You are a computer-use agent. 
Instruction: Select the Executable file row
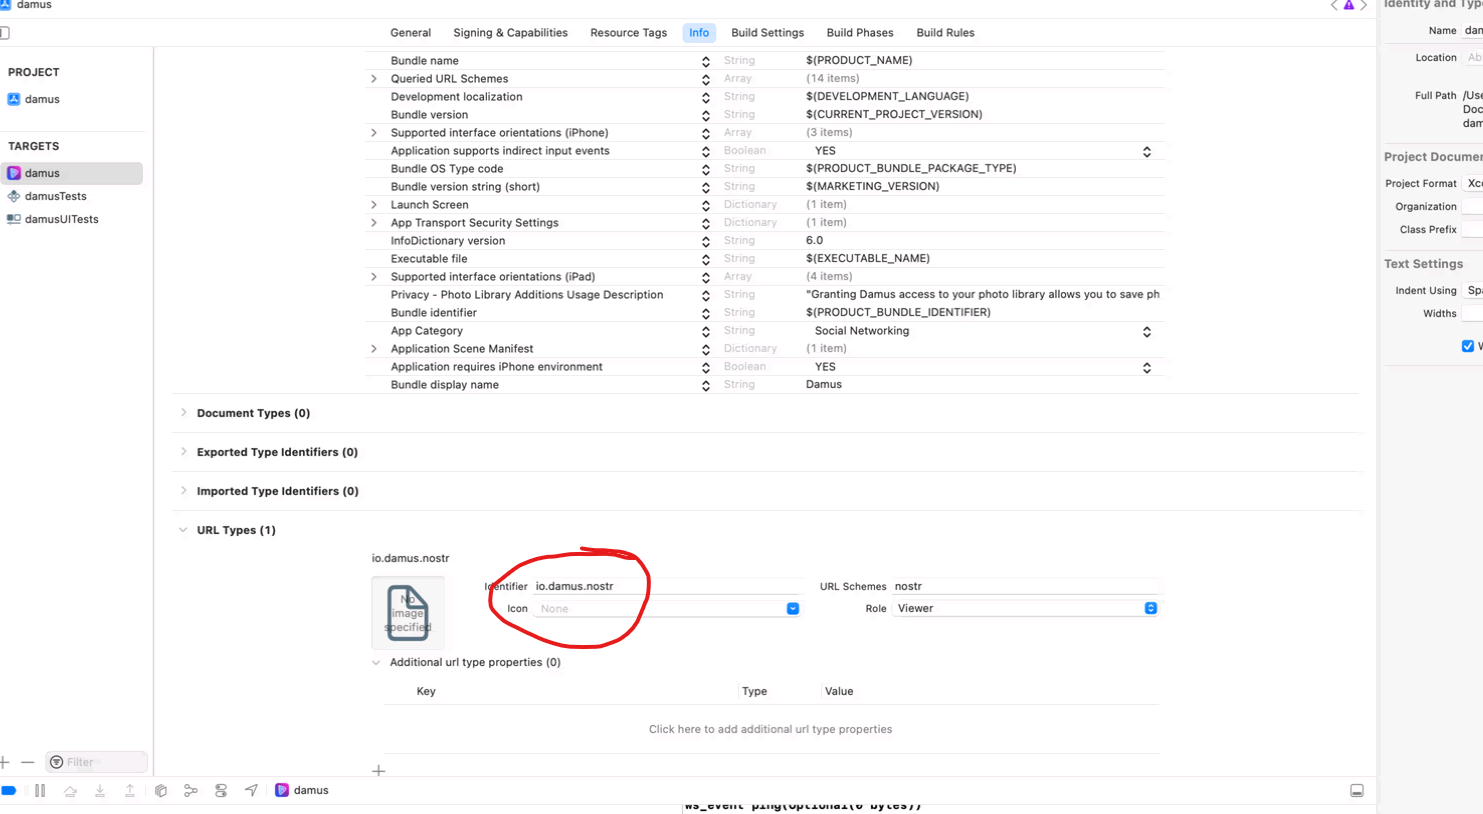click(766, 259)
